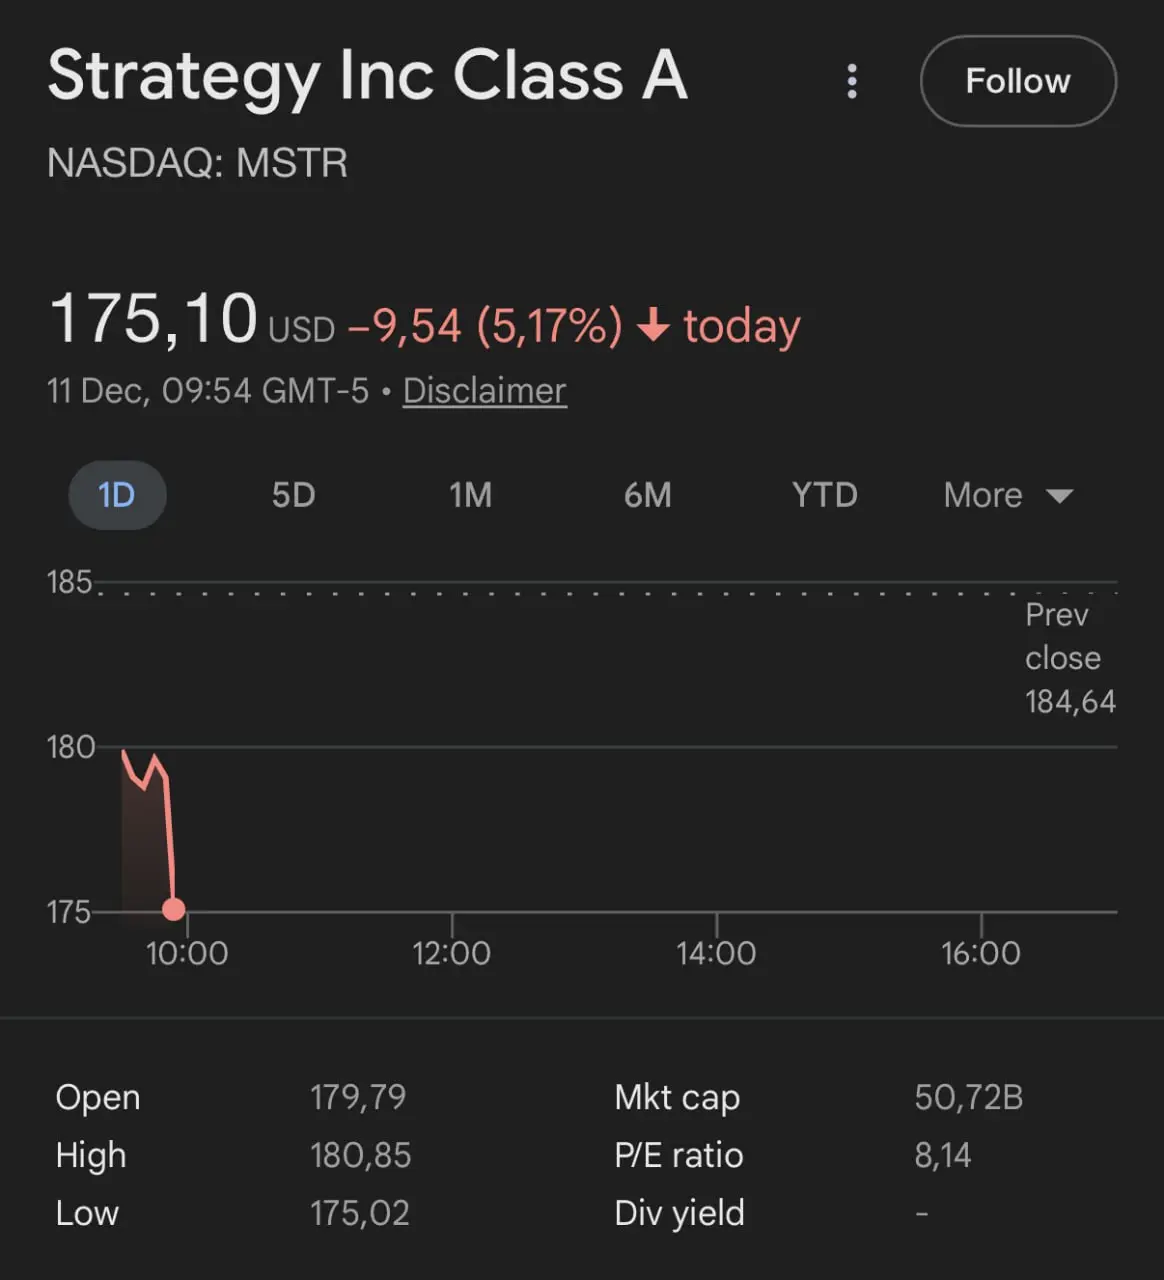This screenshot has height=1280, width=1164.
Task: Switch to the 5D chart range
Action: tap(293, 495)
